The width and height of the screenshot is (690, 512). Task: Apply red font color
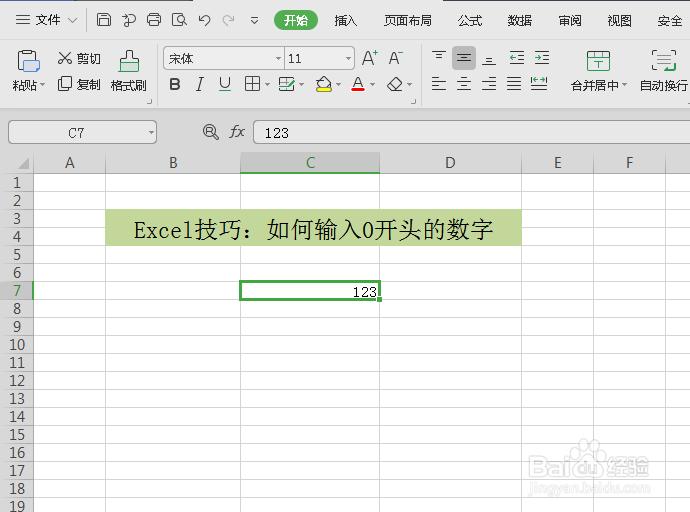coord(358,84)
